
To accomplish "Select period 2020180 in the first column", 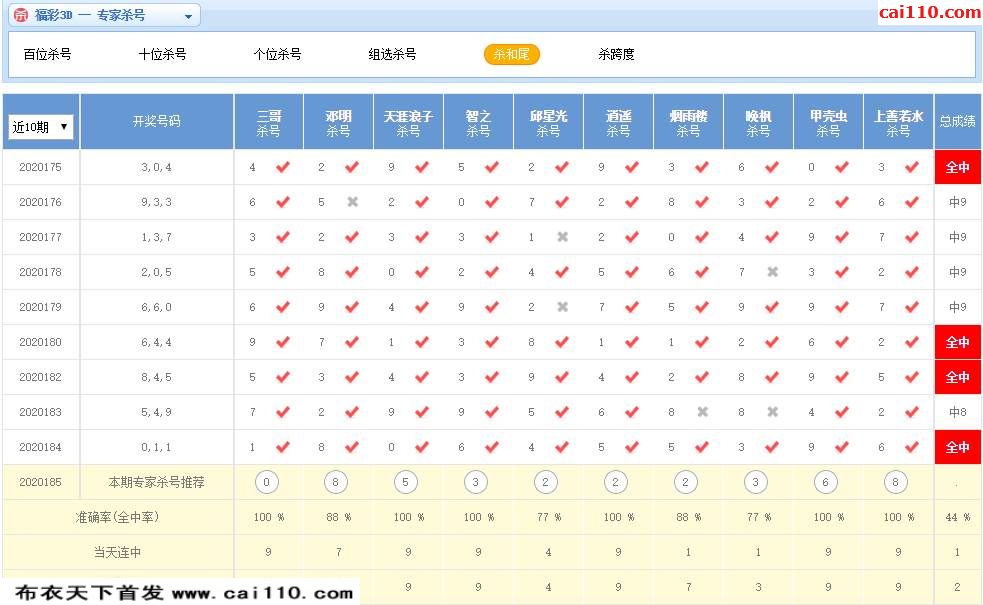I will (x=40, y=342).
